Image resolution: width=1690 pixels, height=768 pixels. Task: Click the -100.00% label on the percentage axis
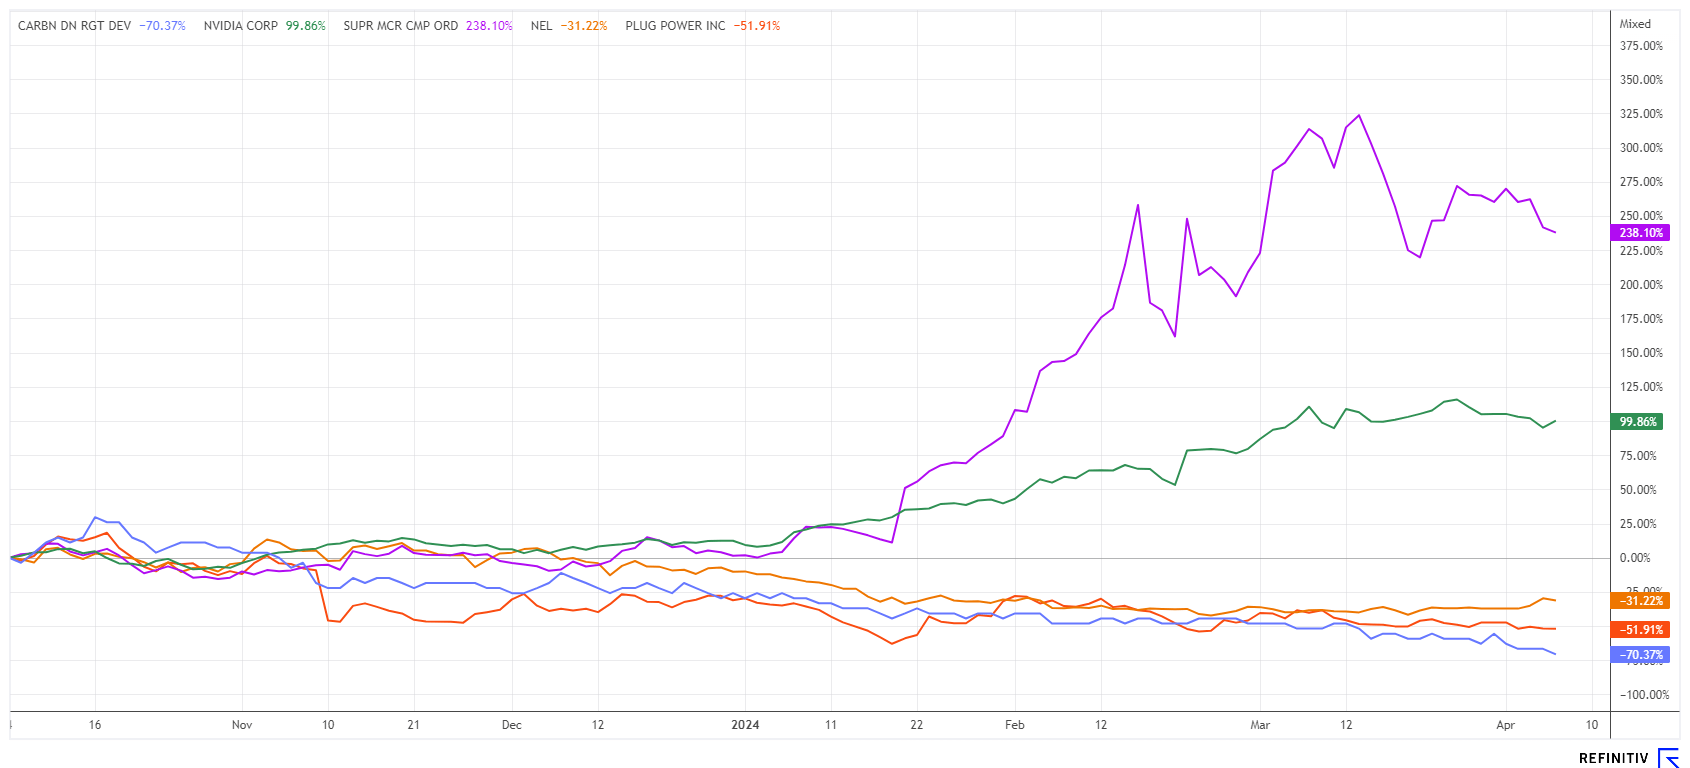pyautogui.click(x=1645, y=695)
